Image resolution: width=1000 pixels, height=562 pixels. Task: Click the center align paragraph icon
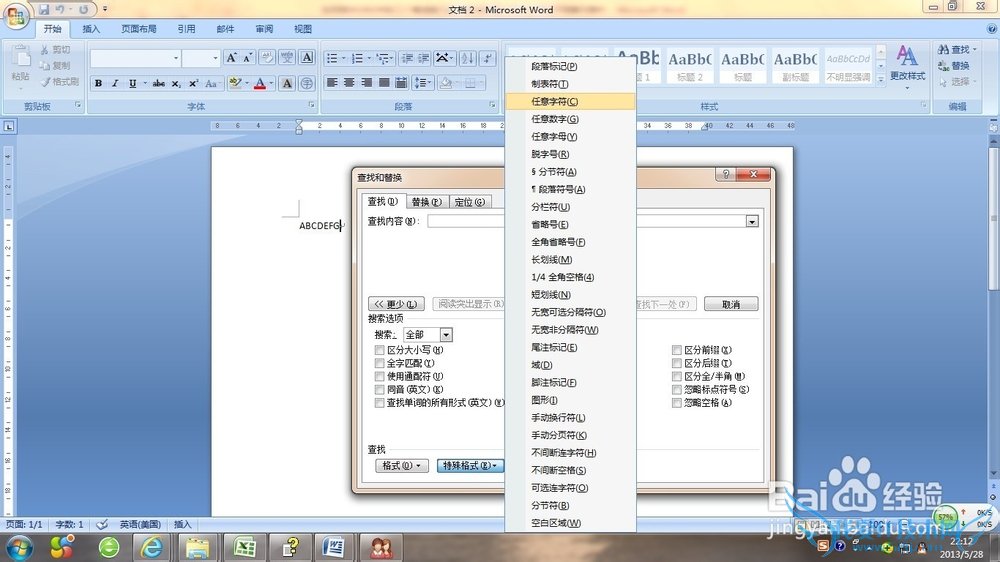pyautogui.click(x=349, y=83)
